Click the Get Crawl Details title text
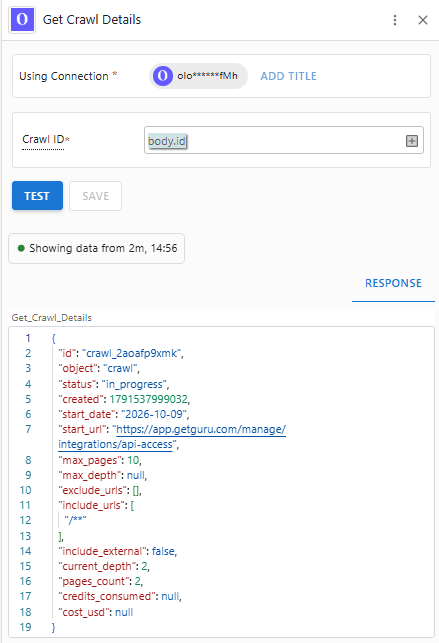This screenshot has height=643, width=439. (x=92, y=20)
